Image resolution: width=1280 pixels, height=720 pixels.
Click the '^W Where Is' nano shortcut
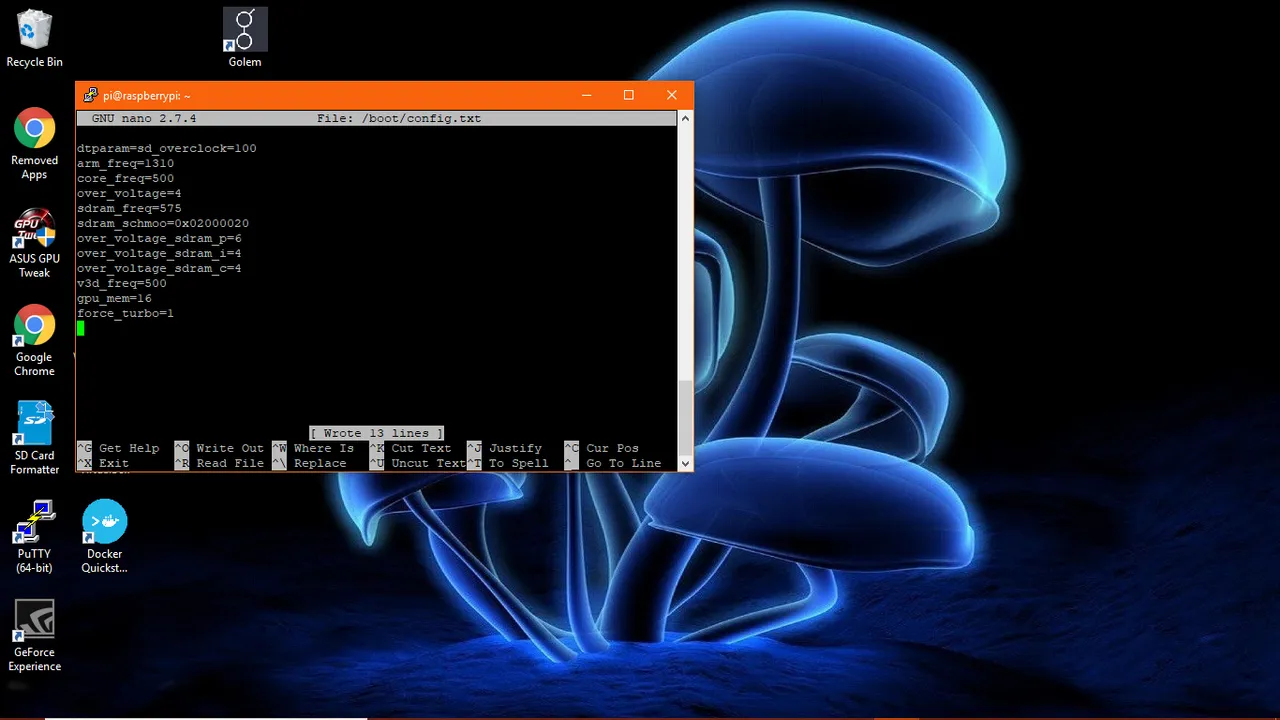point(313,448)
